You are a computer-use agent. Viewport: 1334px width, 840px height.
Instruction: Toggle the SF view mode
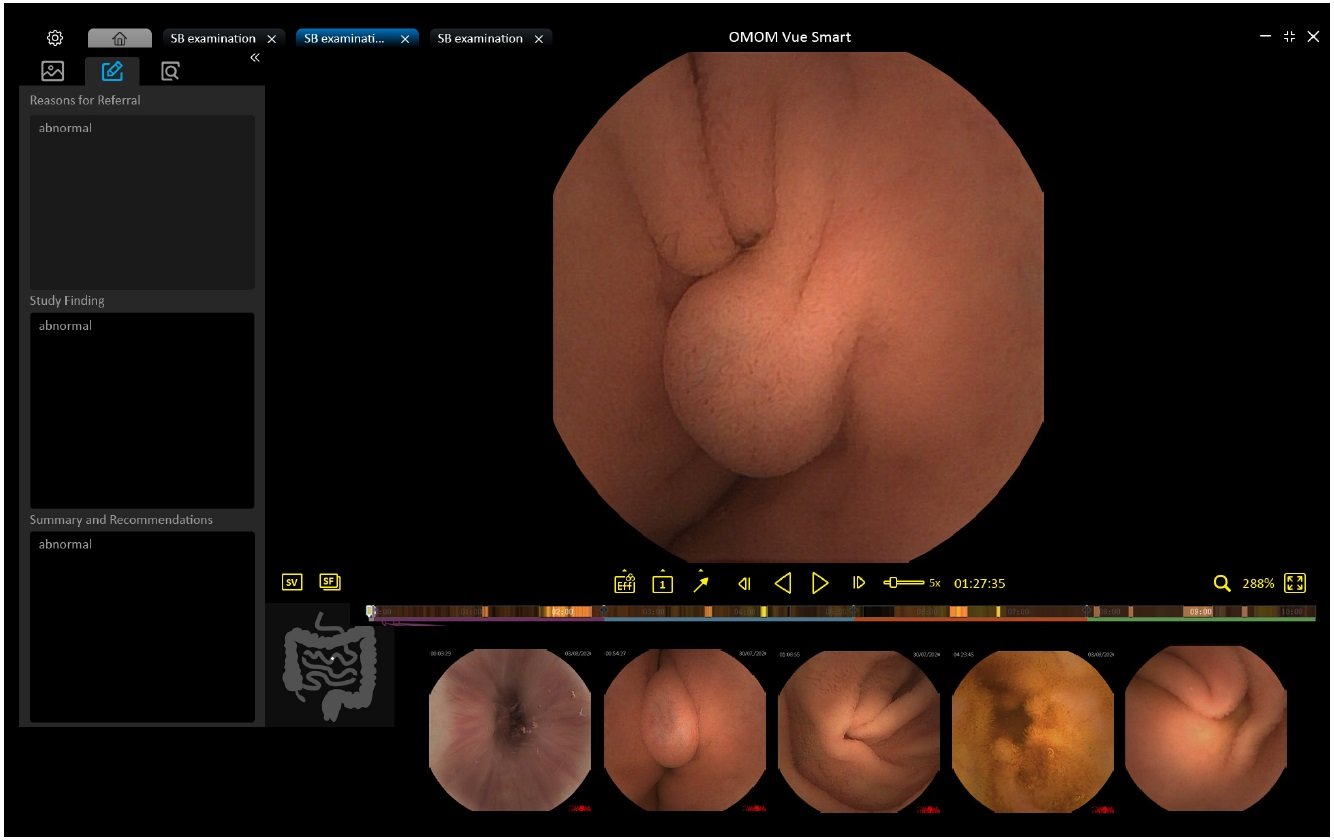[329, 582]
